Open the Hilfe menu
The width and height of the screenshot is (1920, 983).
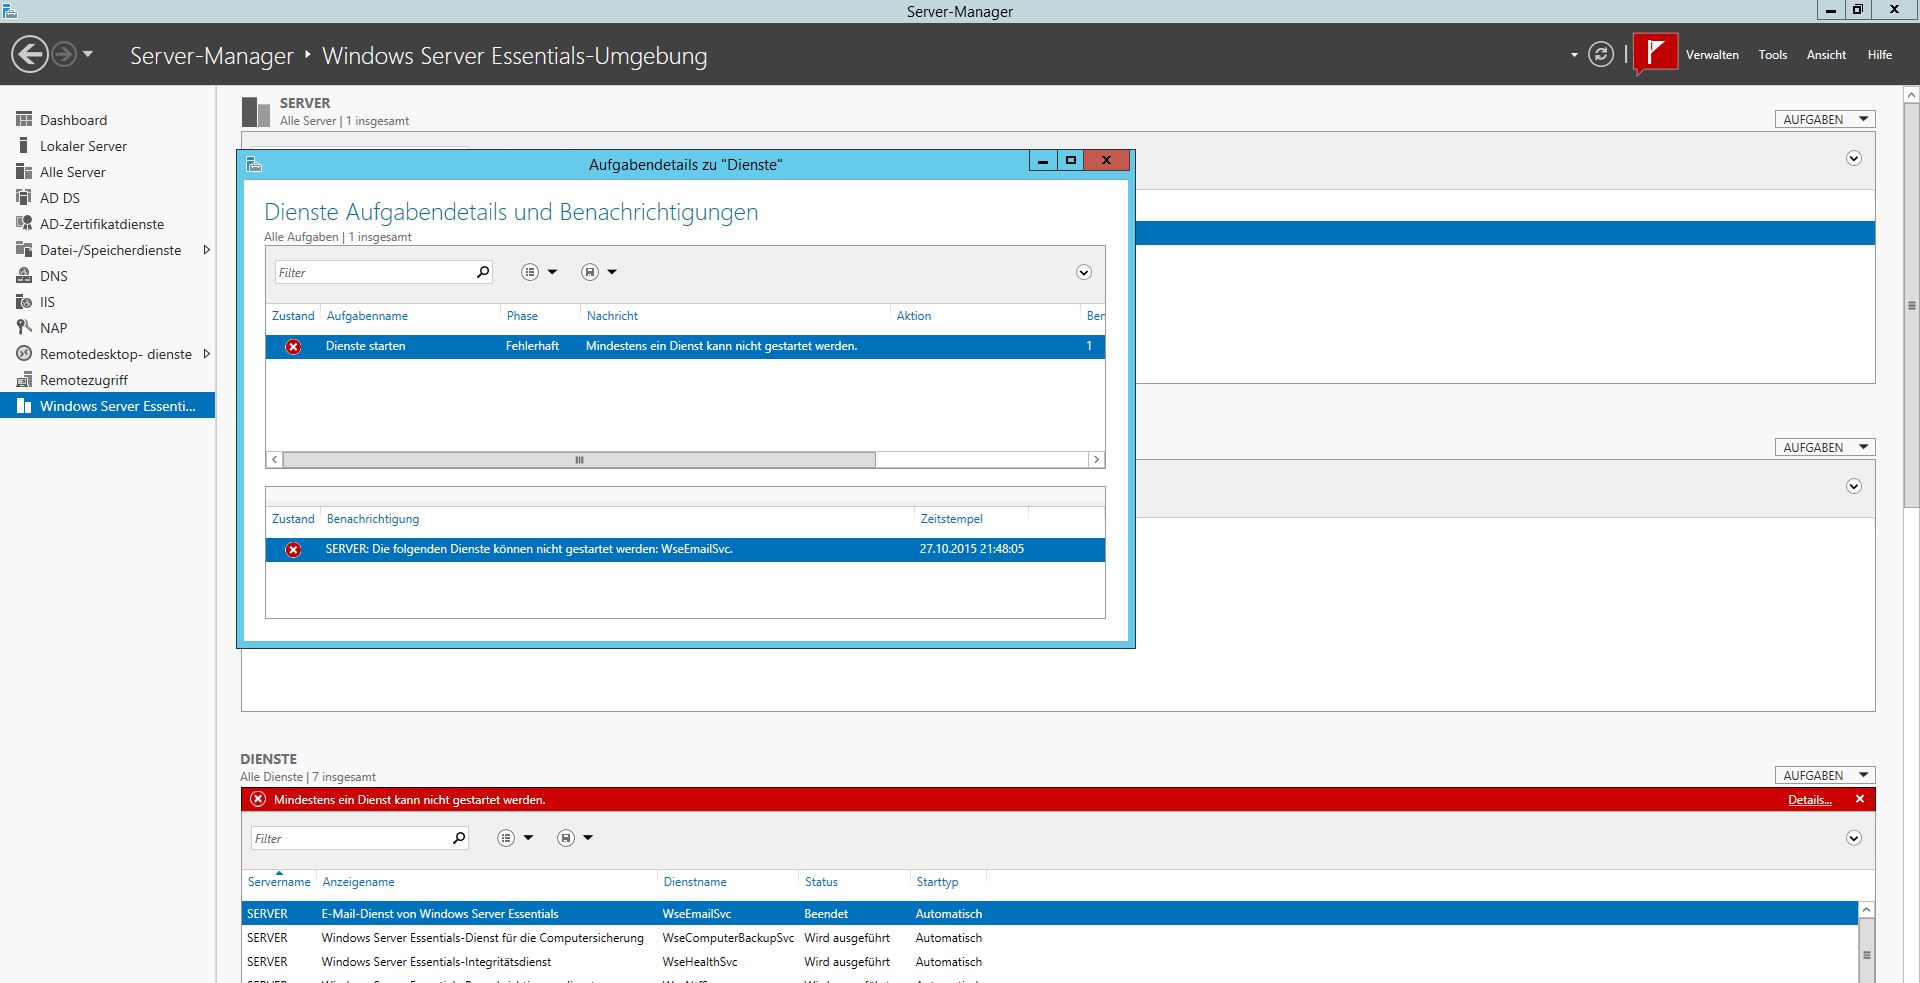(1879, 55)
